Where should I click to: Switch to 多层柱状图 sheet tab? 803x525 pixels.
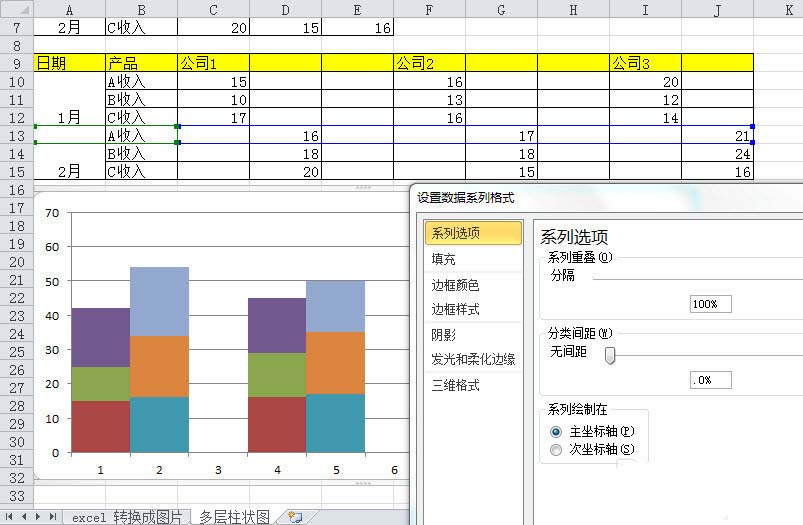coord(235,517)
